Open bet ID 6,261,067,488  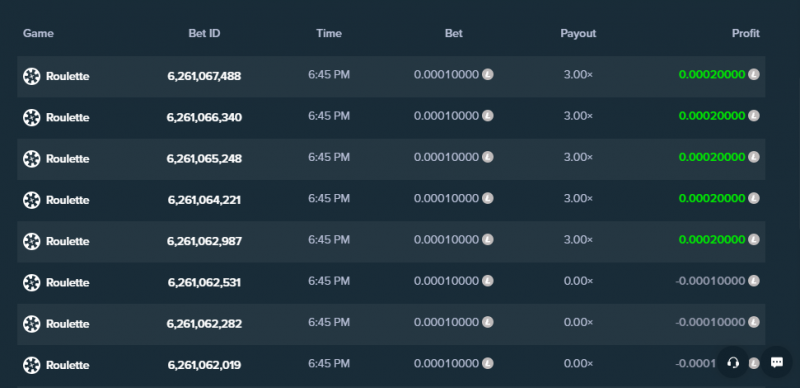click(204, 77)
